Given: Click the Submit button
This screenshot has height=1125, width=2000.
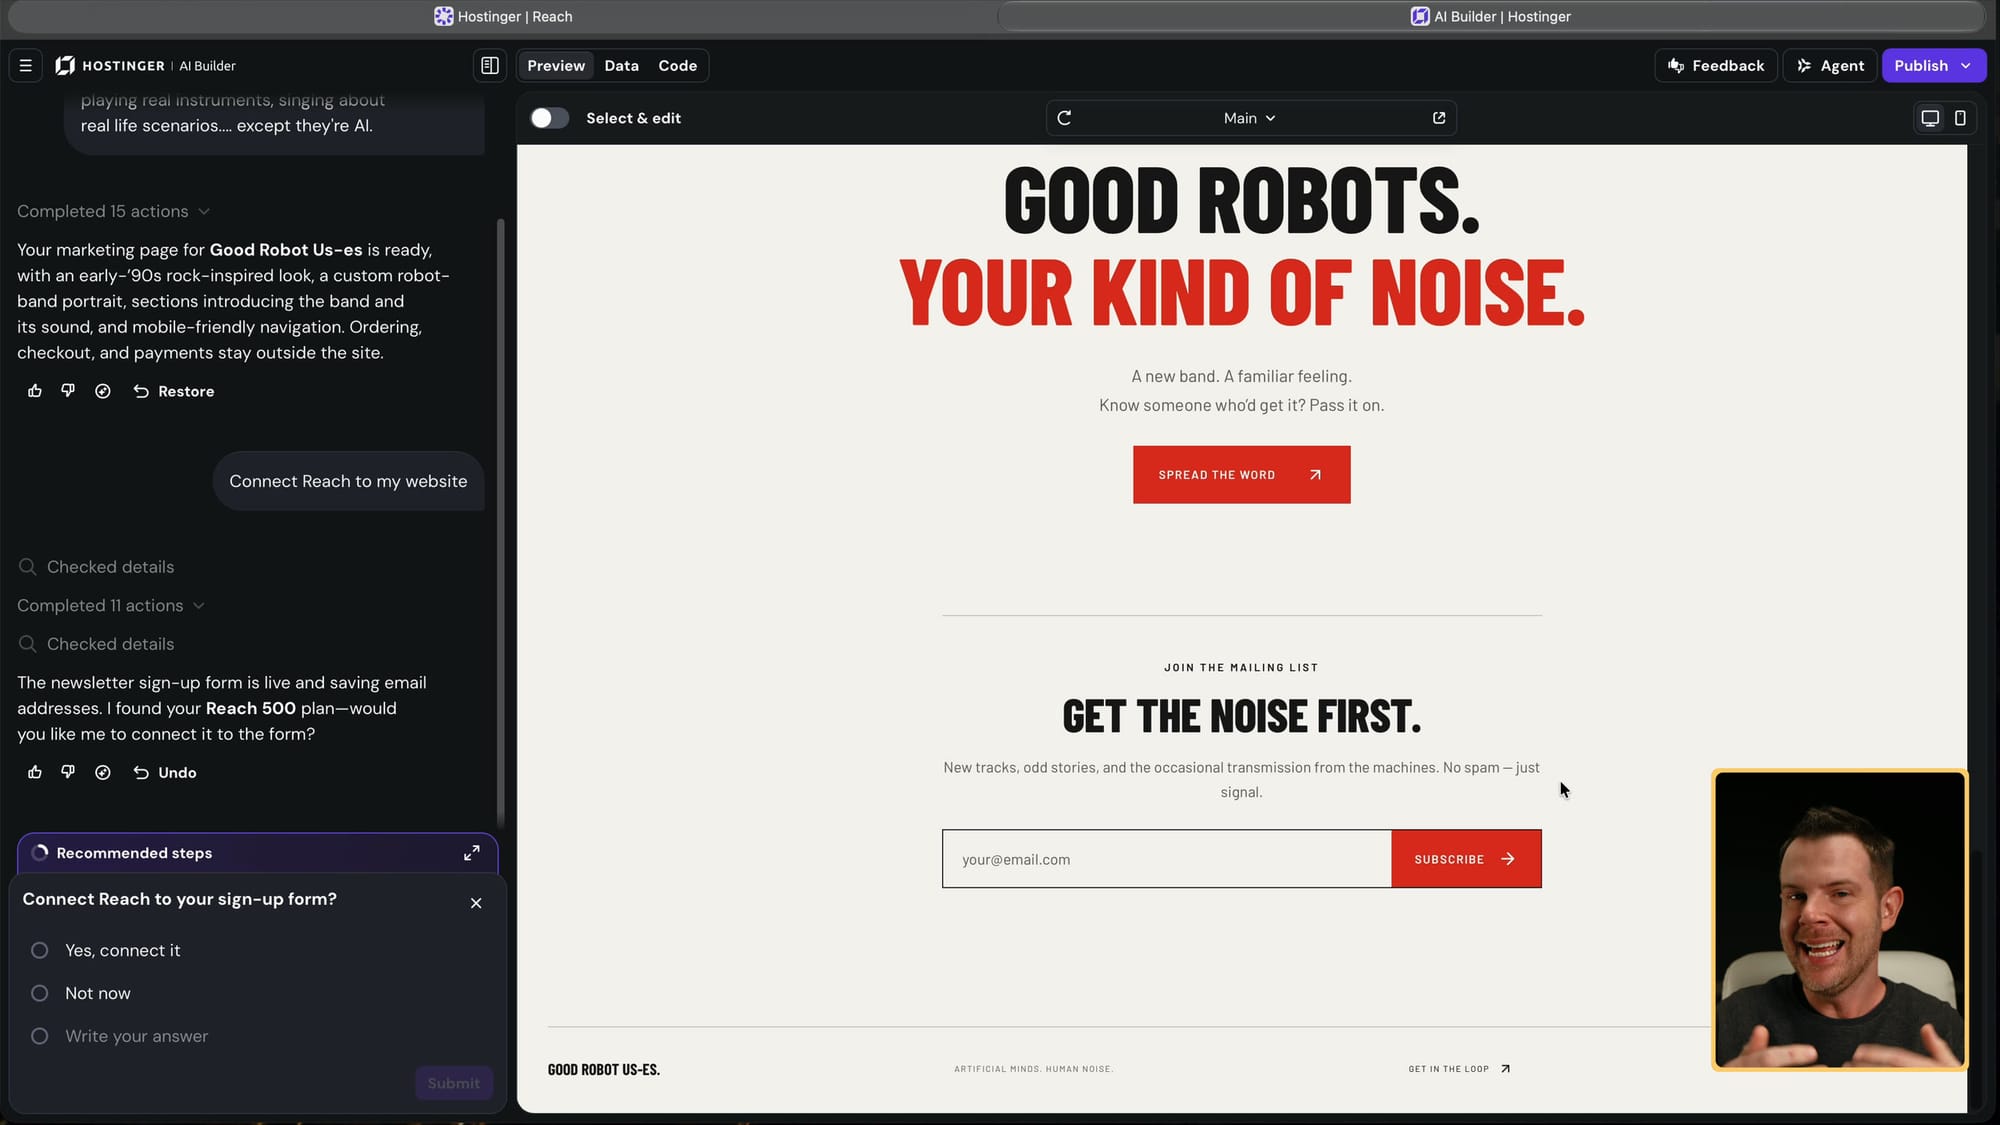Looking at the screenshot, I should 454,1083.
